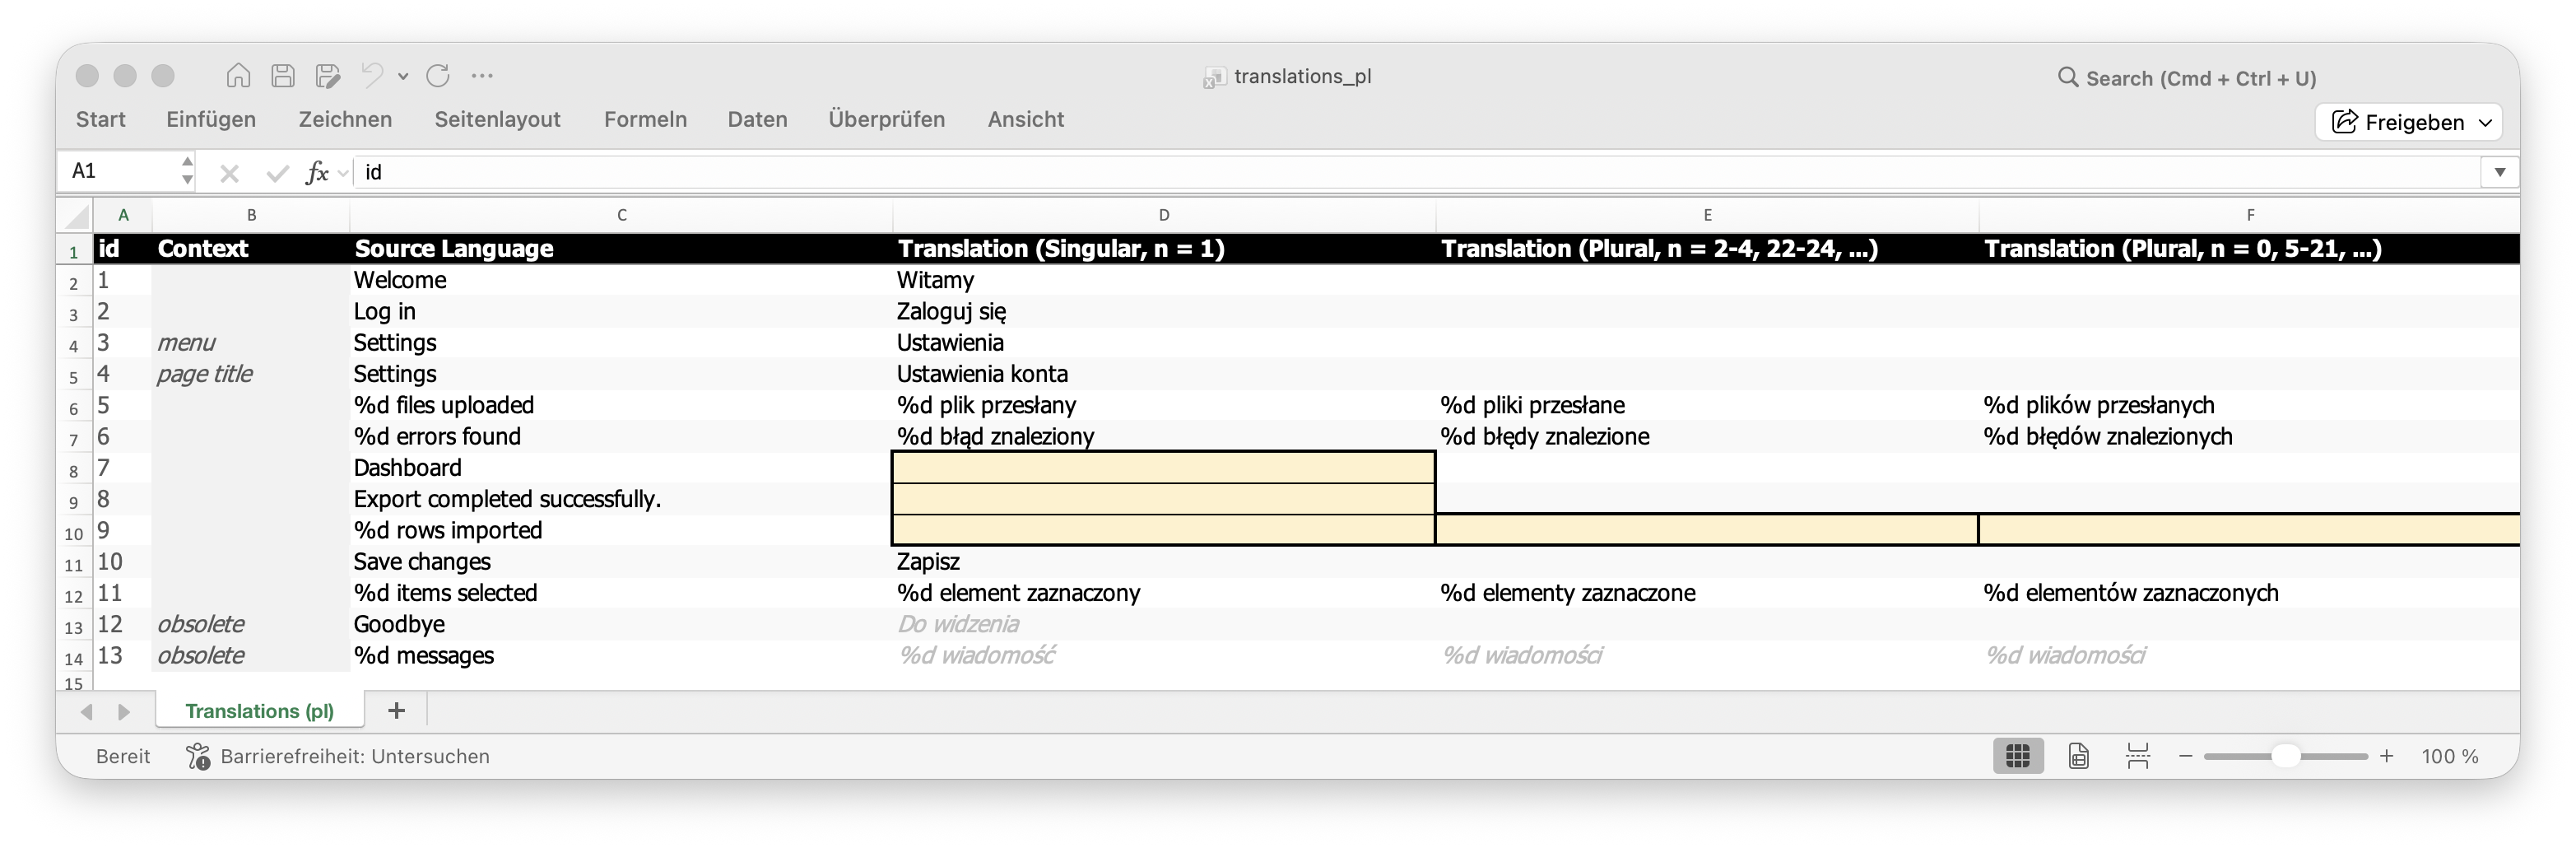Click the Select All corner triangle
This screenshot has height=848, width=2576.
[x=74, y=215]
